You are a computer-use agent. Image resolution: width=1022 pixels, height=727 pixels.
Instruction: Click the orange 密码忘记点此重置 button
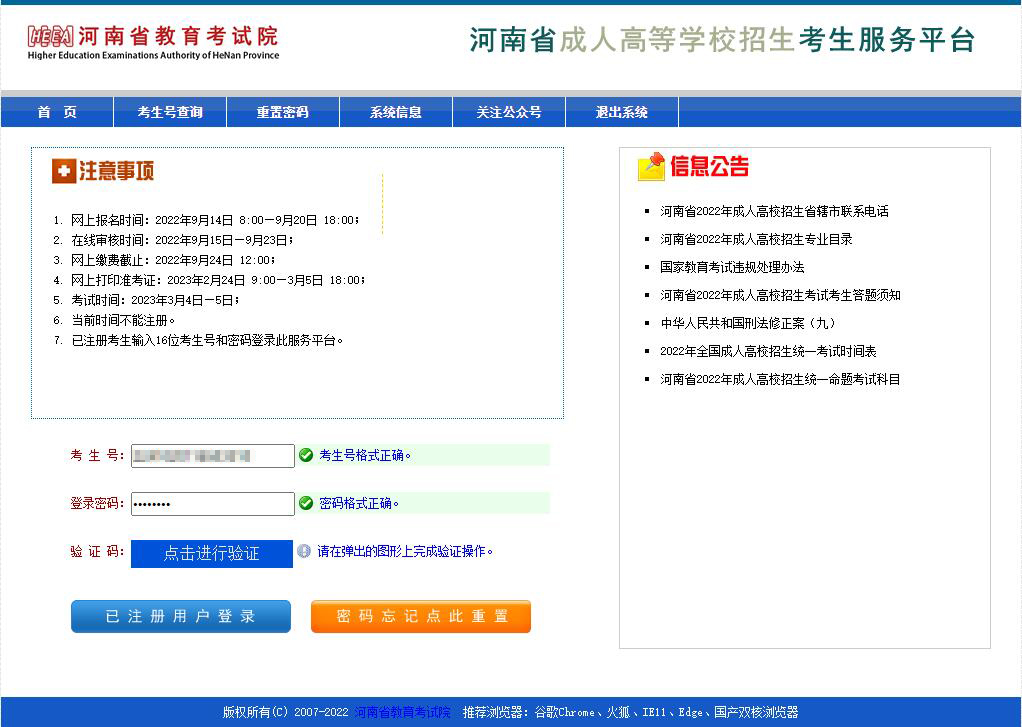pyautogui.click(x=421, y=617)
